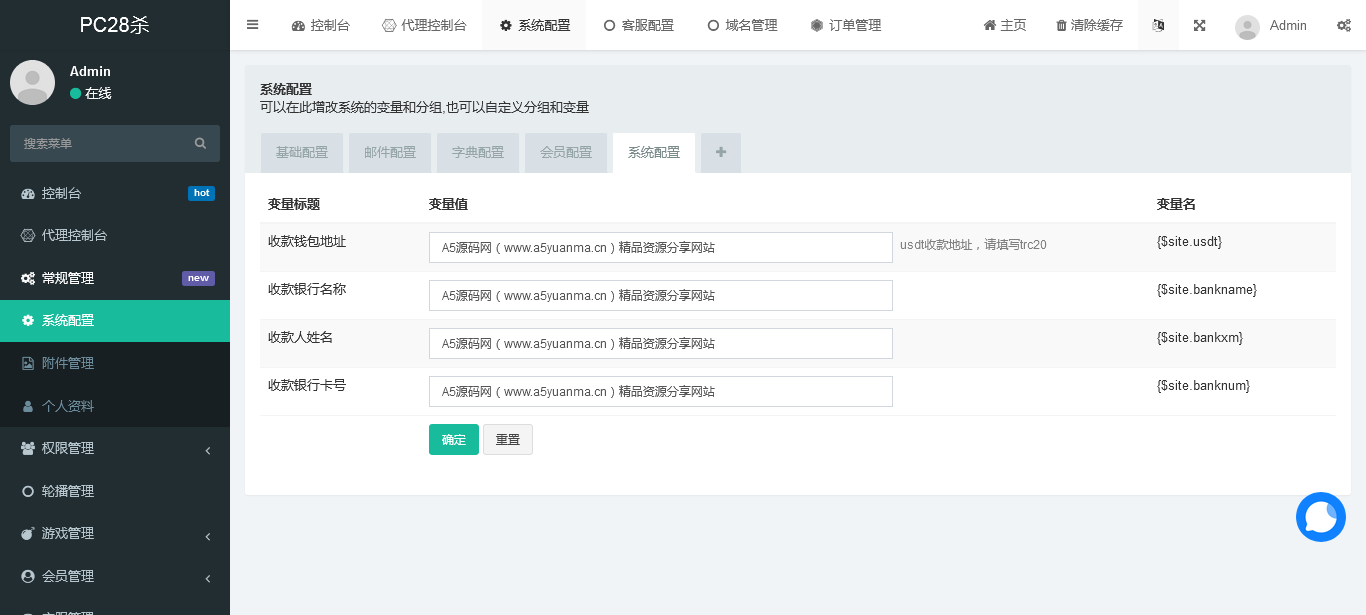The image size is (1366, 615).
Task: Click the 收款银行名称 value input
Action: pos(661,296)
